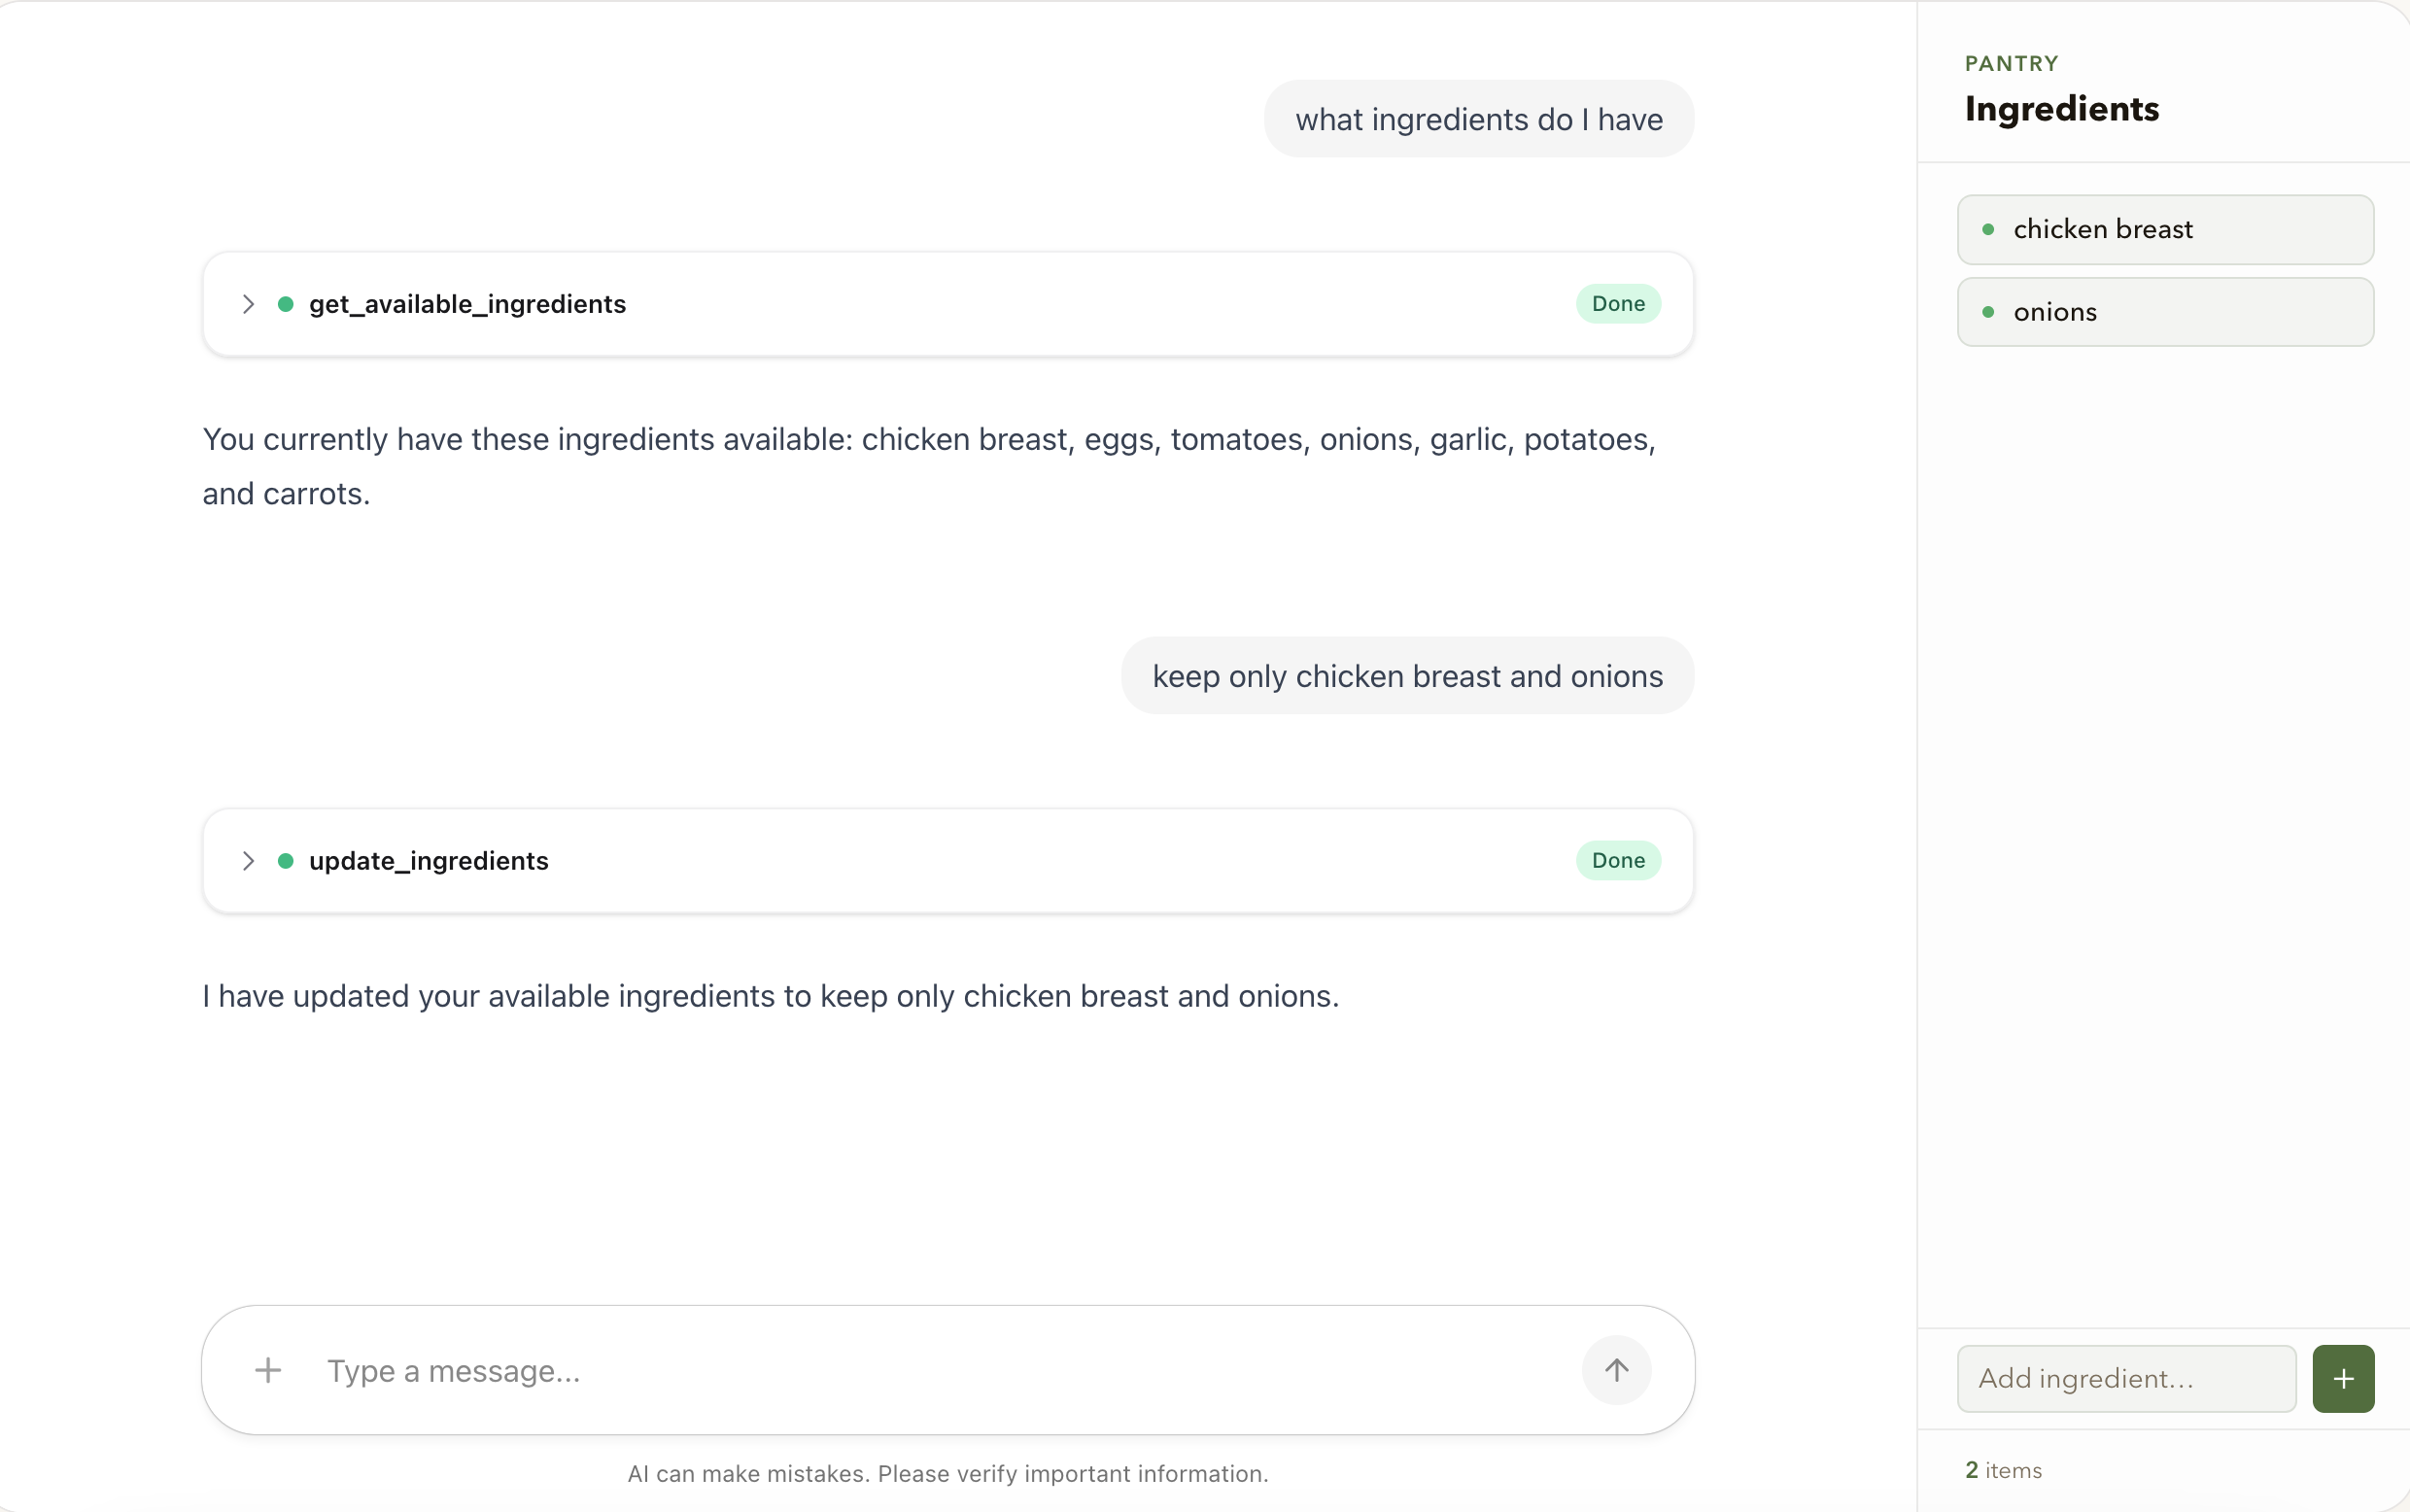
Task: Click the 'keep only chicken breast and onions' message
Action: tap(1407, 676)
